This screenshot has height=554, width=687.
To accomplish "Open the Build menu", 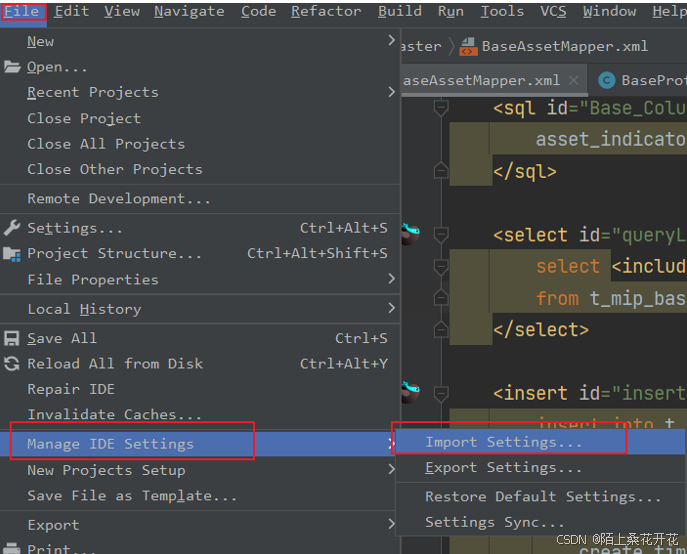I will (x=400, y=11).
